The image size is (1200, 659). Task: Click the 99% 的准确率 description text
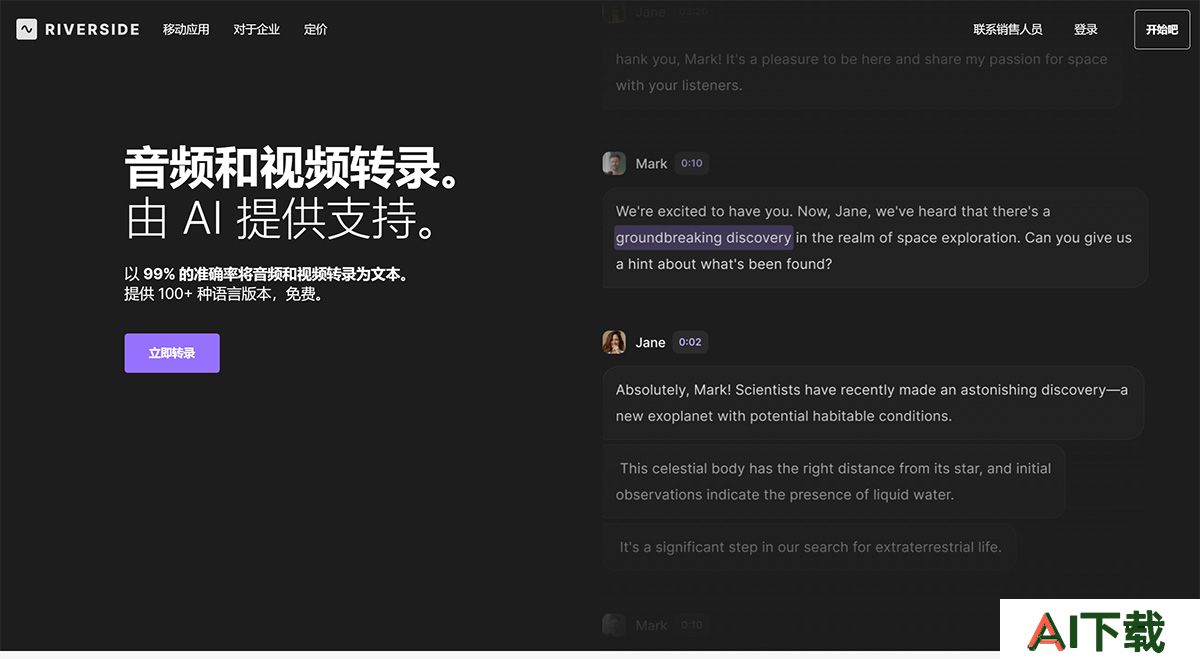(266, 274)
